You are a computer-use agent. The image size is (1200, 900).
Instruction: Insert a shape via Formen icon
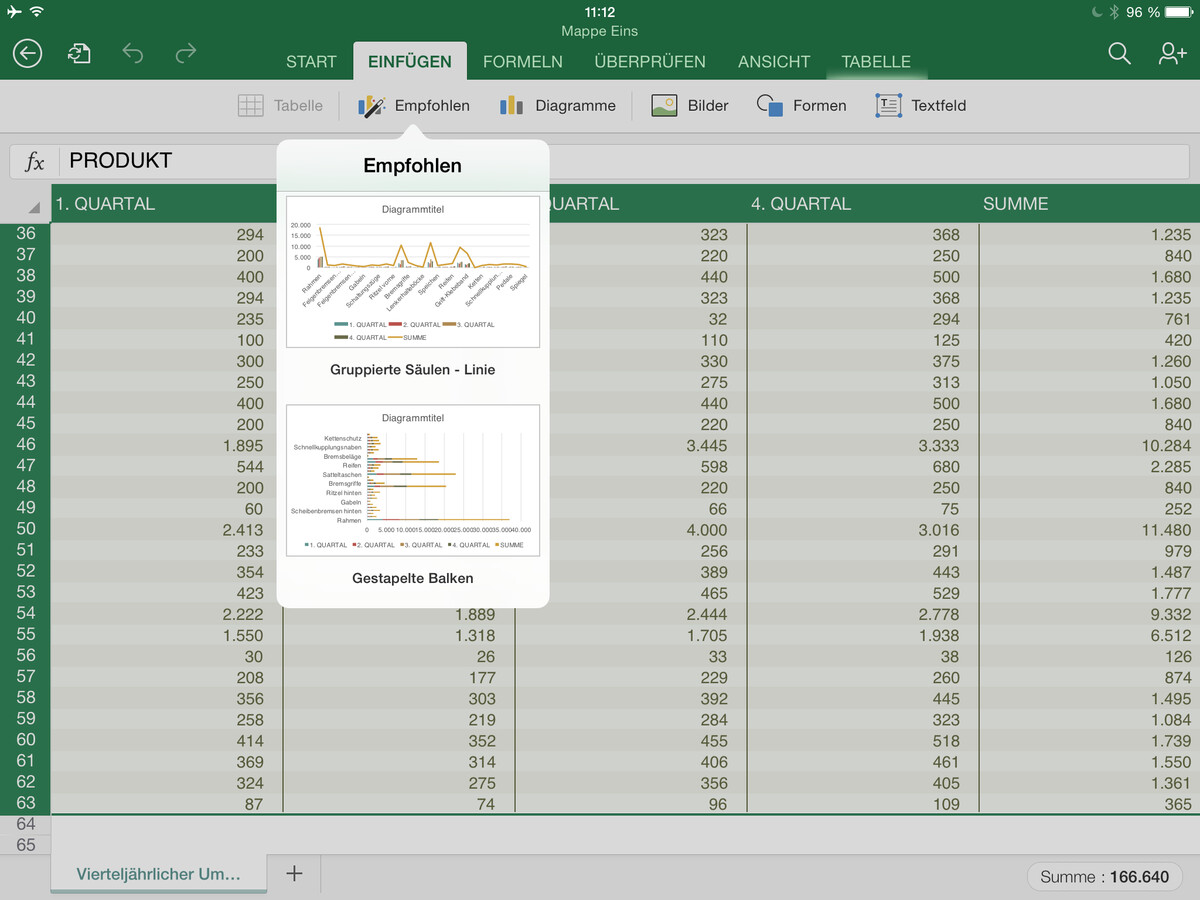click(801, 105)
